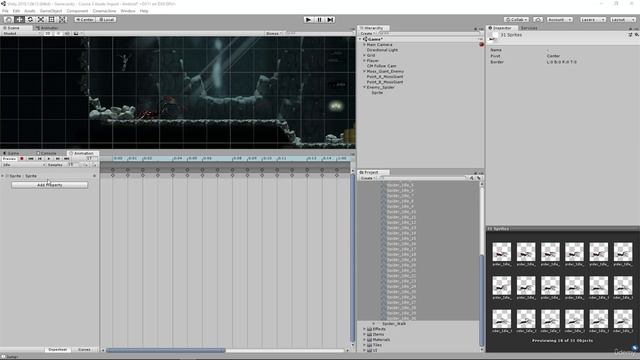
Task: Switch to Dopesheet view
Action: (x=58, y=350)
